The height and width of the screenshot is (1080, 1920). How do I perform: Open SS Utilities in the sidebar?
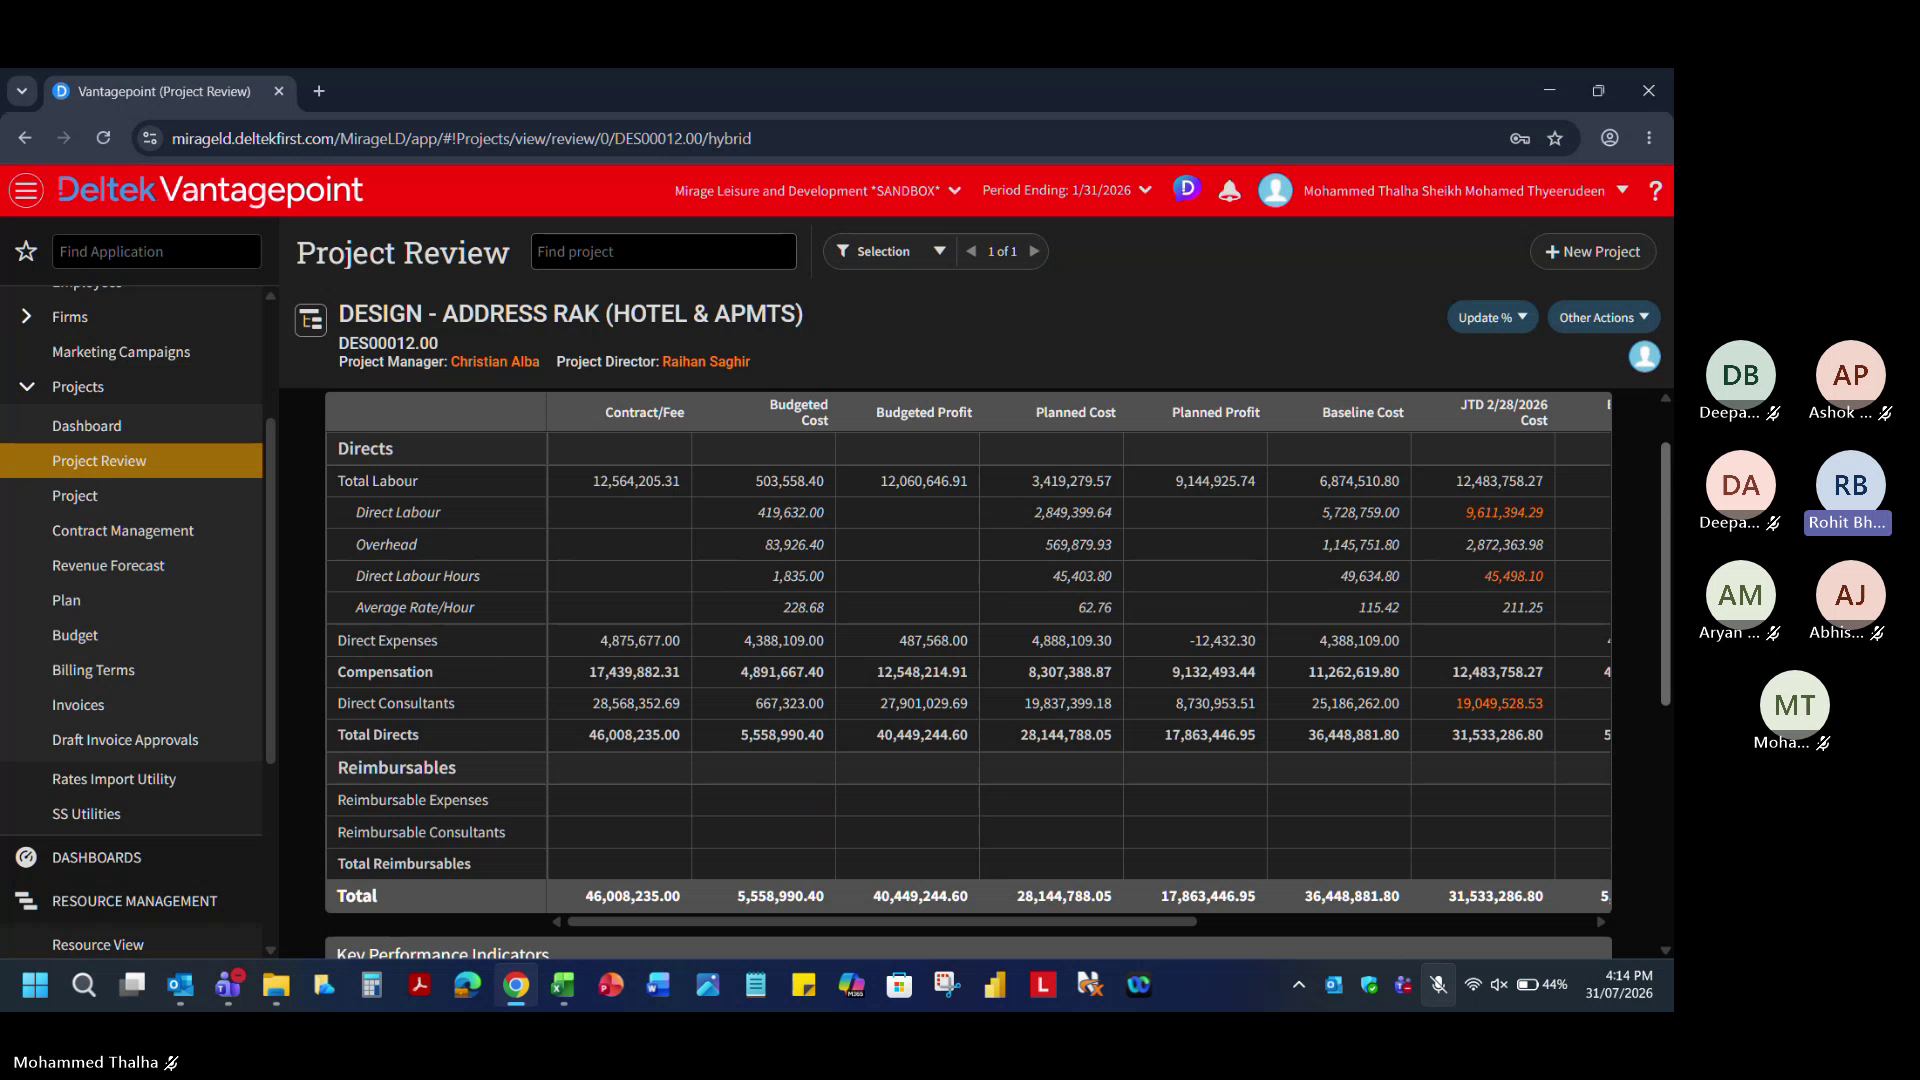(86, 814)
